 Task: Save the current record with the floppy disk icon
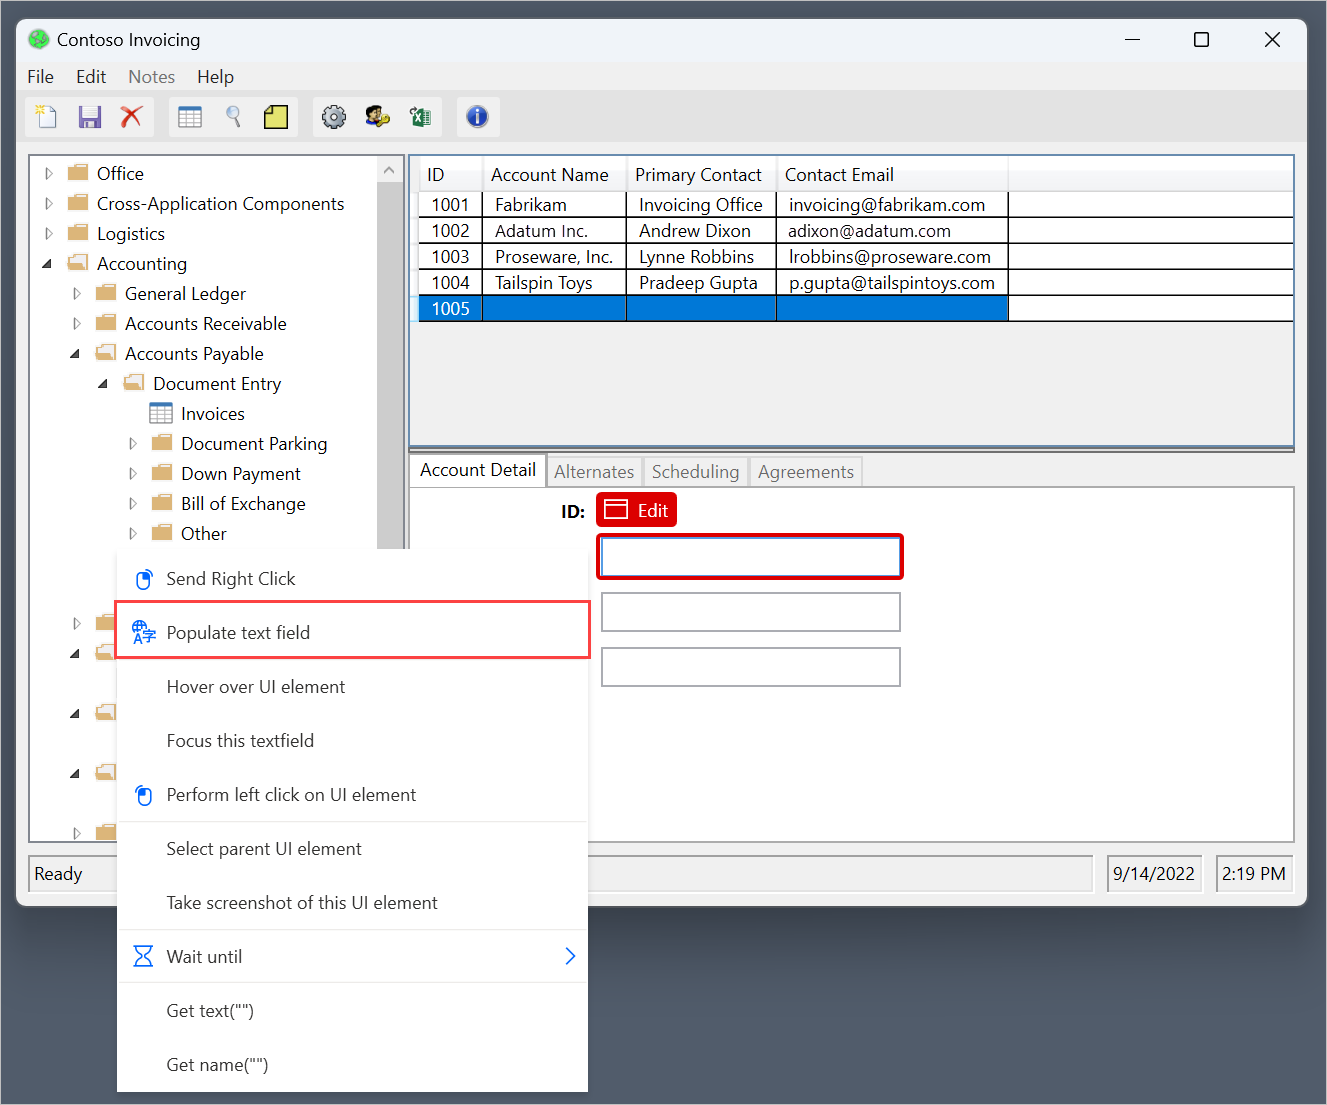pos(89,116)
